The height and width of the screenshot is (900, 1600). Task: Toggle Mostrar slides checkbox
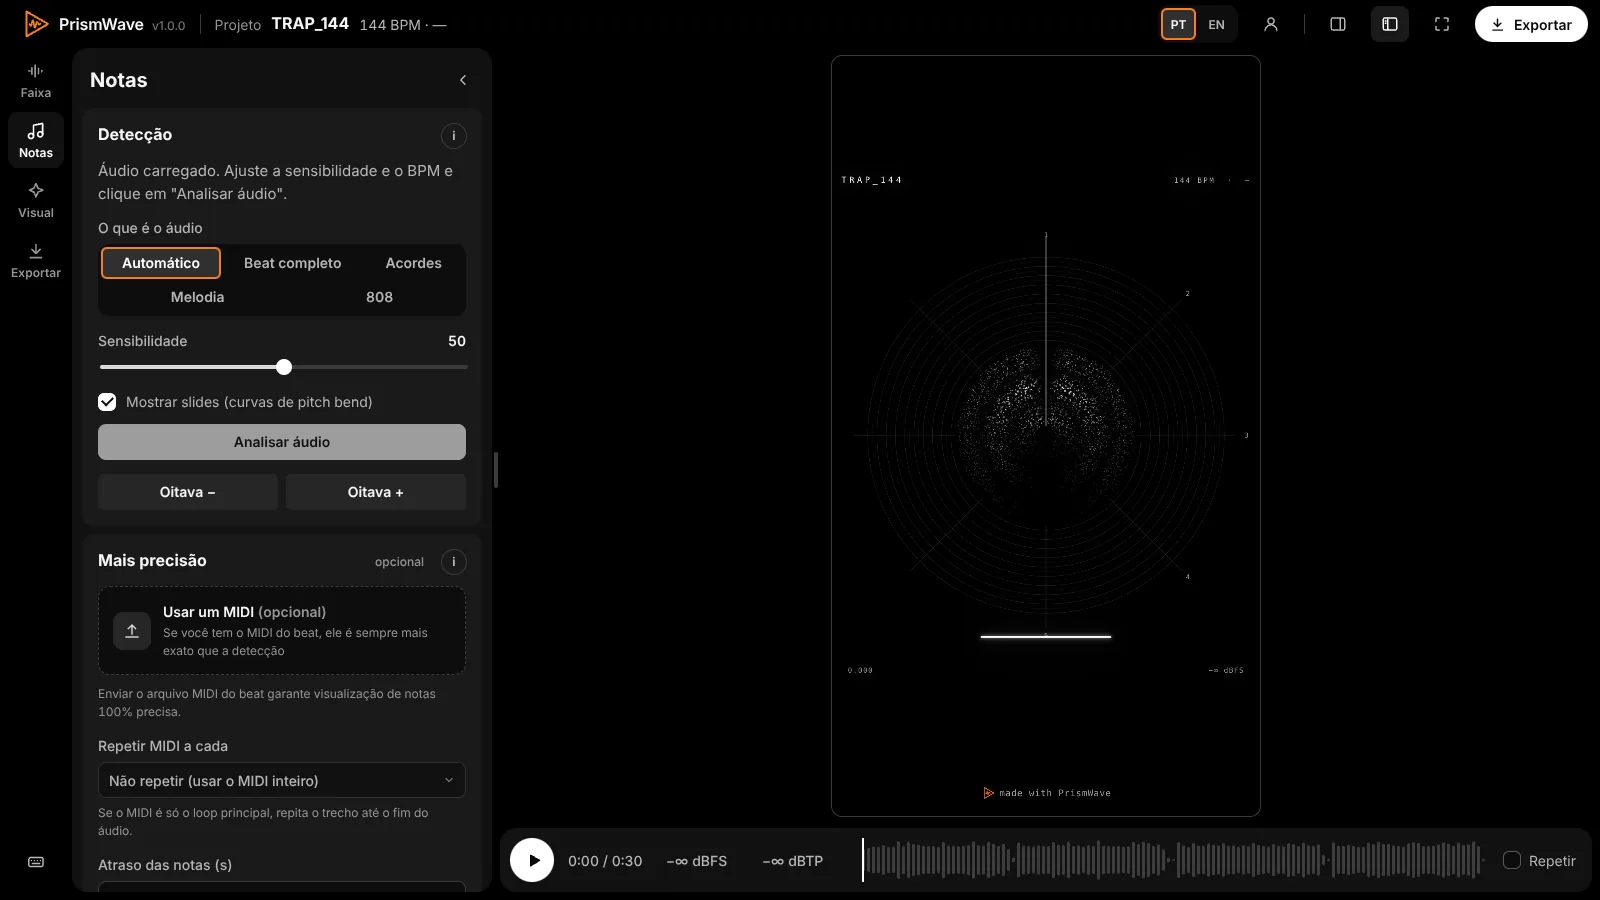click(107, 402)
